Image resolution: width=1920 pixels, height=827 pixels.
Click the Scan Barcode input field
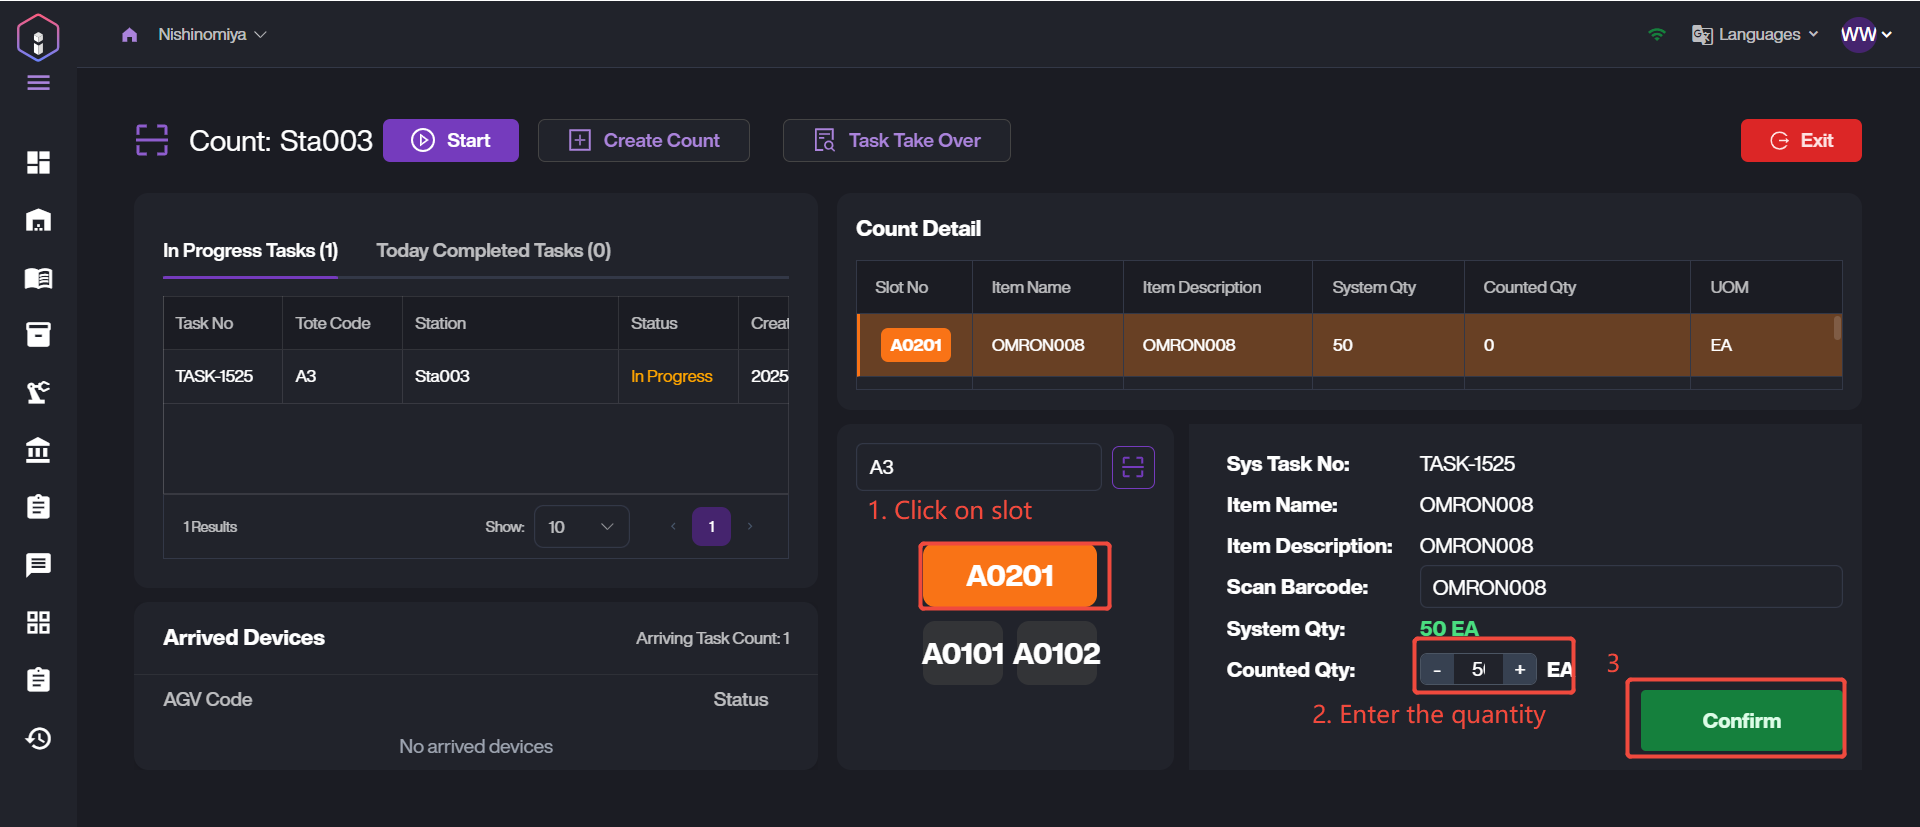[1630, 587]
